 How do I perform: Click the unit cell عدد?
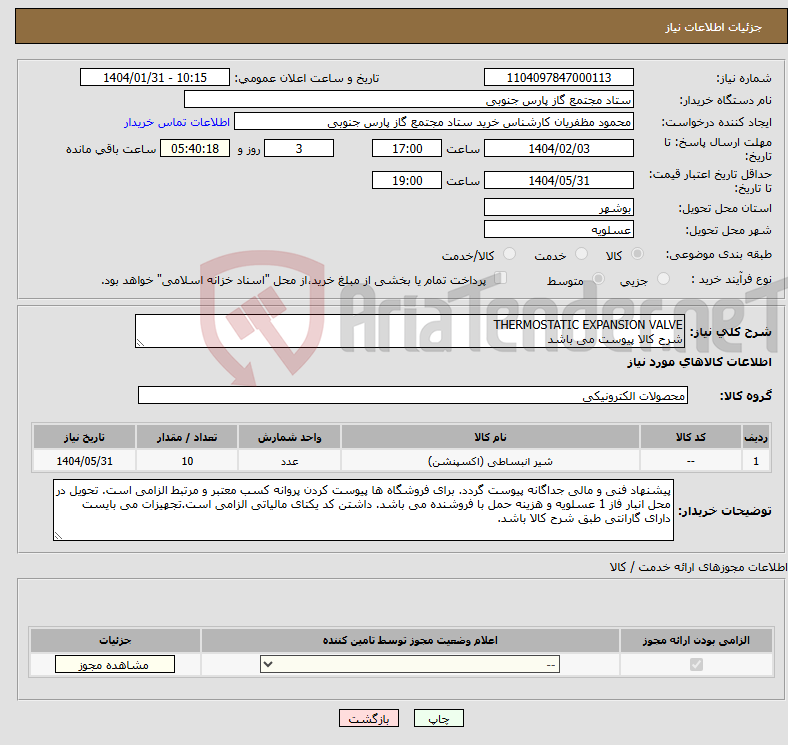click(x=289, y=461)
